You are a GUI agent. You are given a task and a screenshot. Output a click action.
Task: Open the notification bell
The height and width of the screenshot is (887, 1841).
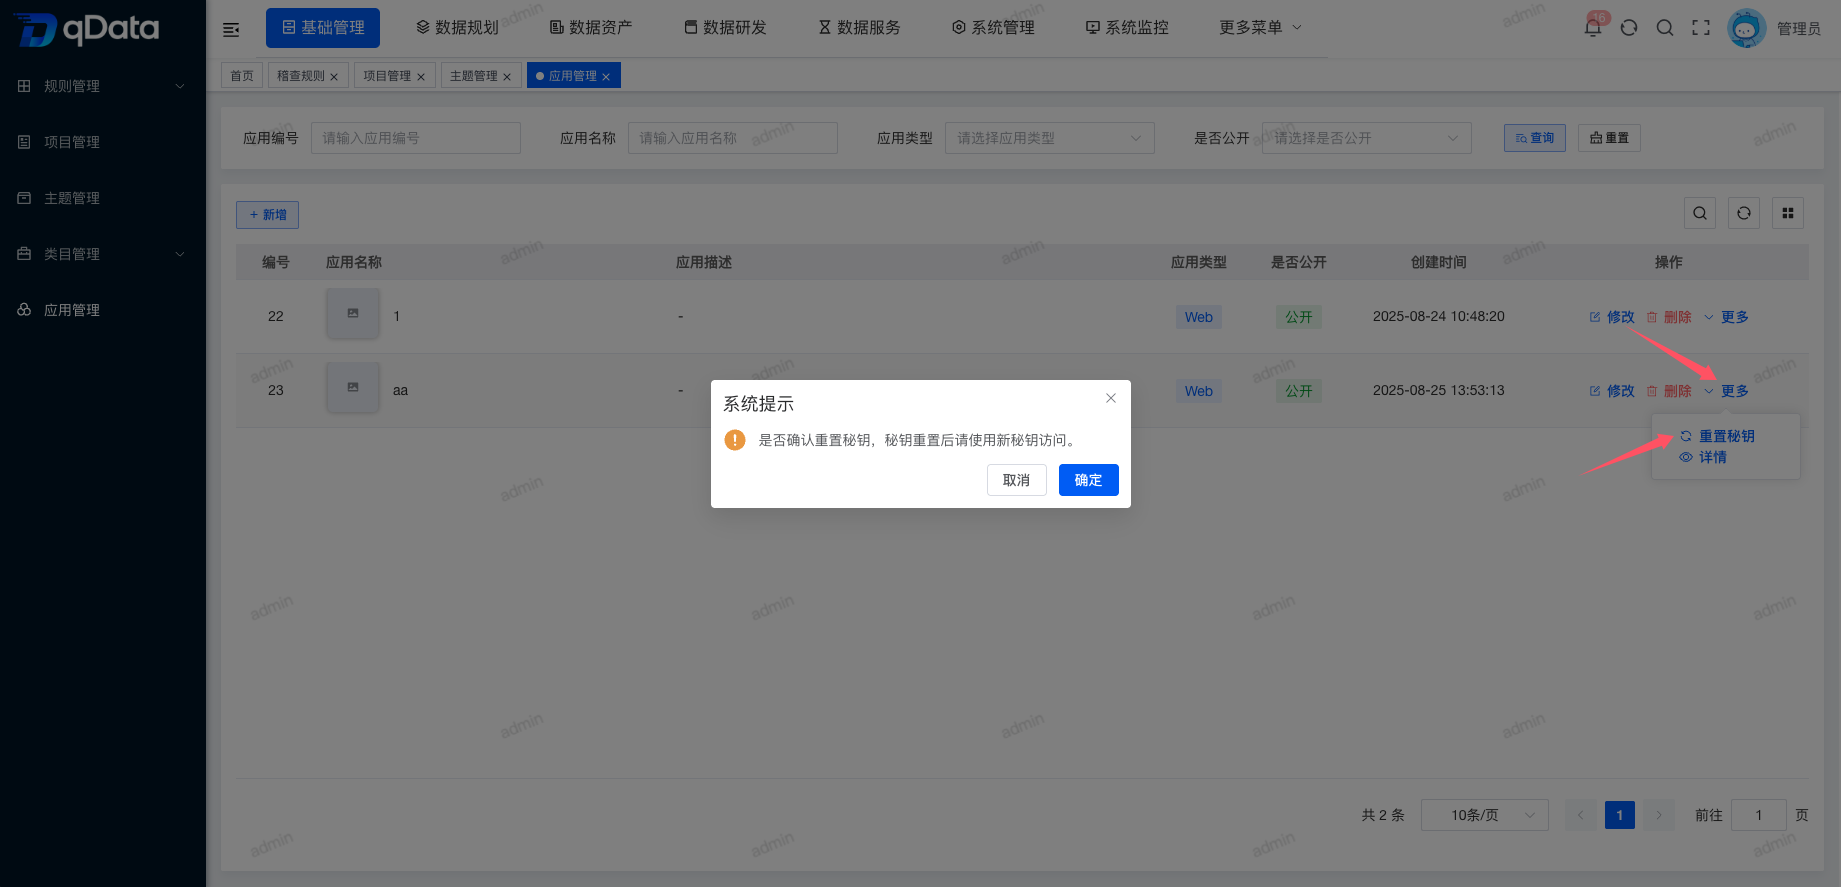[1593, 27]
